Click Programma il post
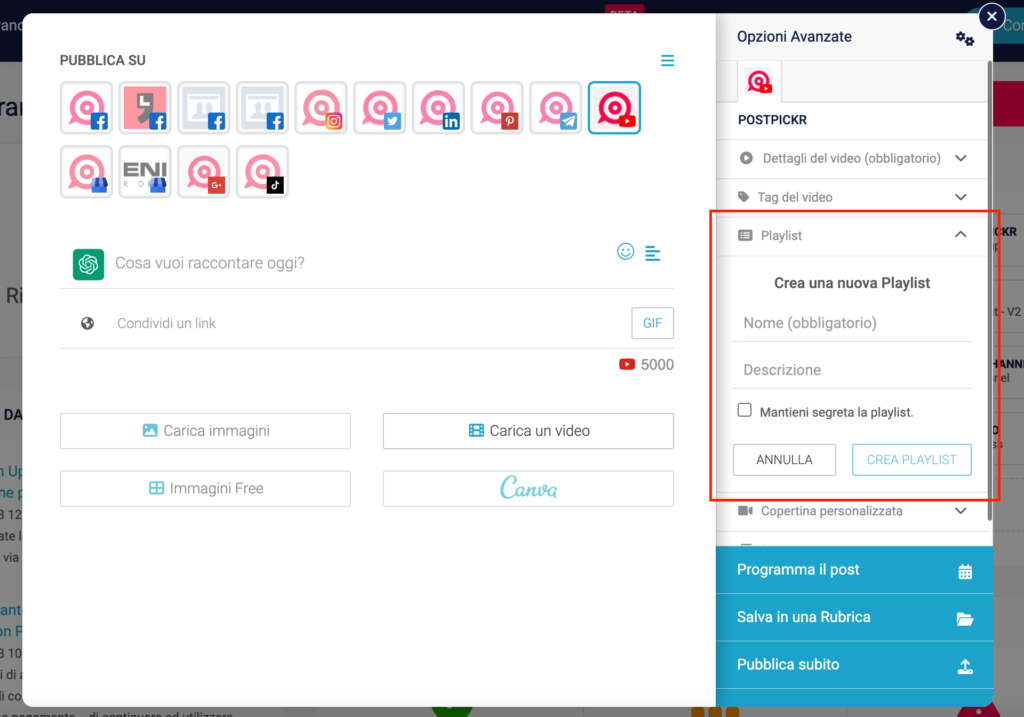 point(854,570)
